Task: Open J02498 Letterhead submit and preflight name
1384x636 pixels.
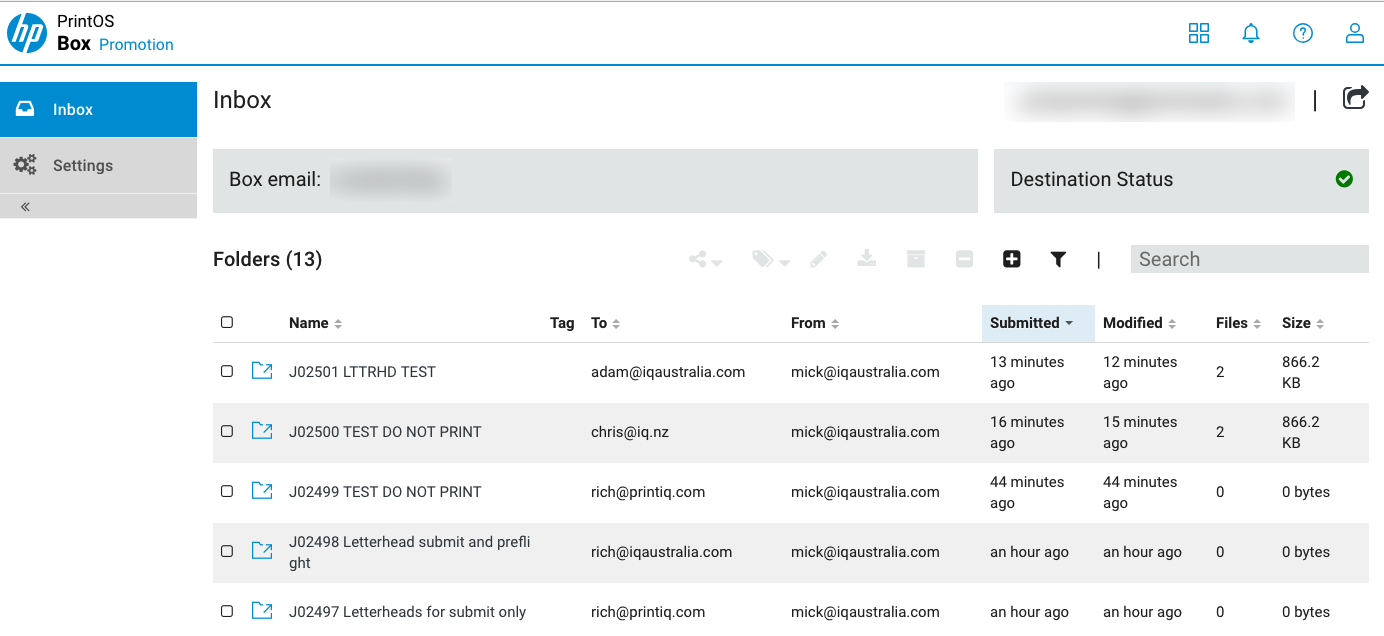Action: point(409,552)
